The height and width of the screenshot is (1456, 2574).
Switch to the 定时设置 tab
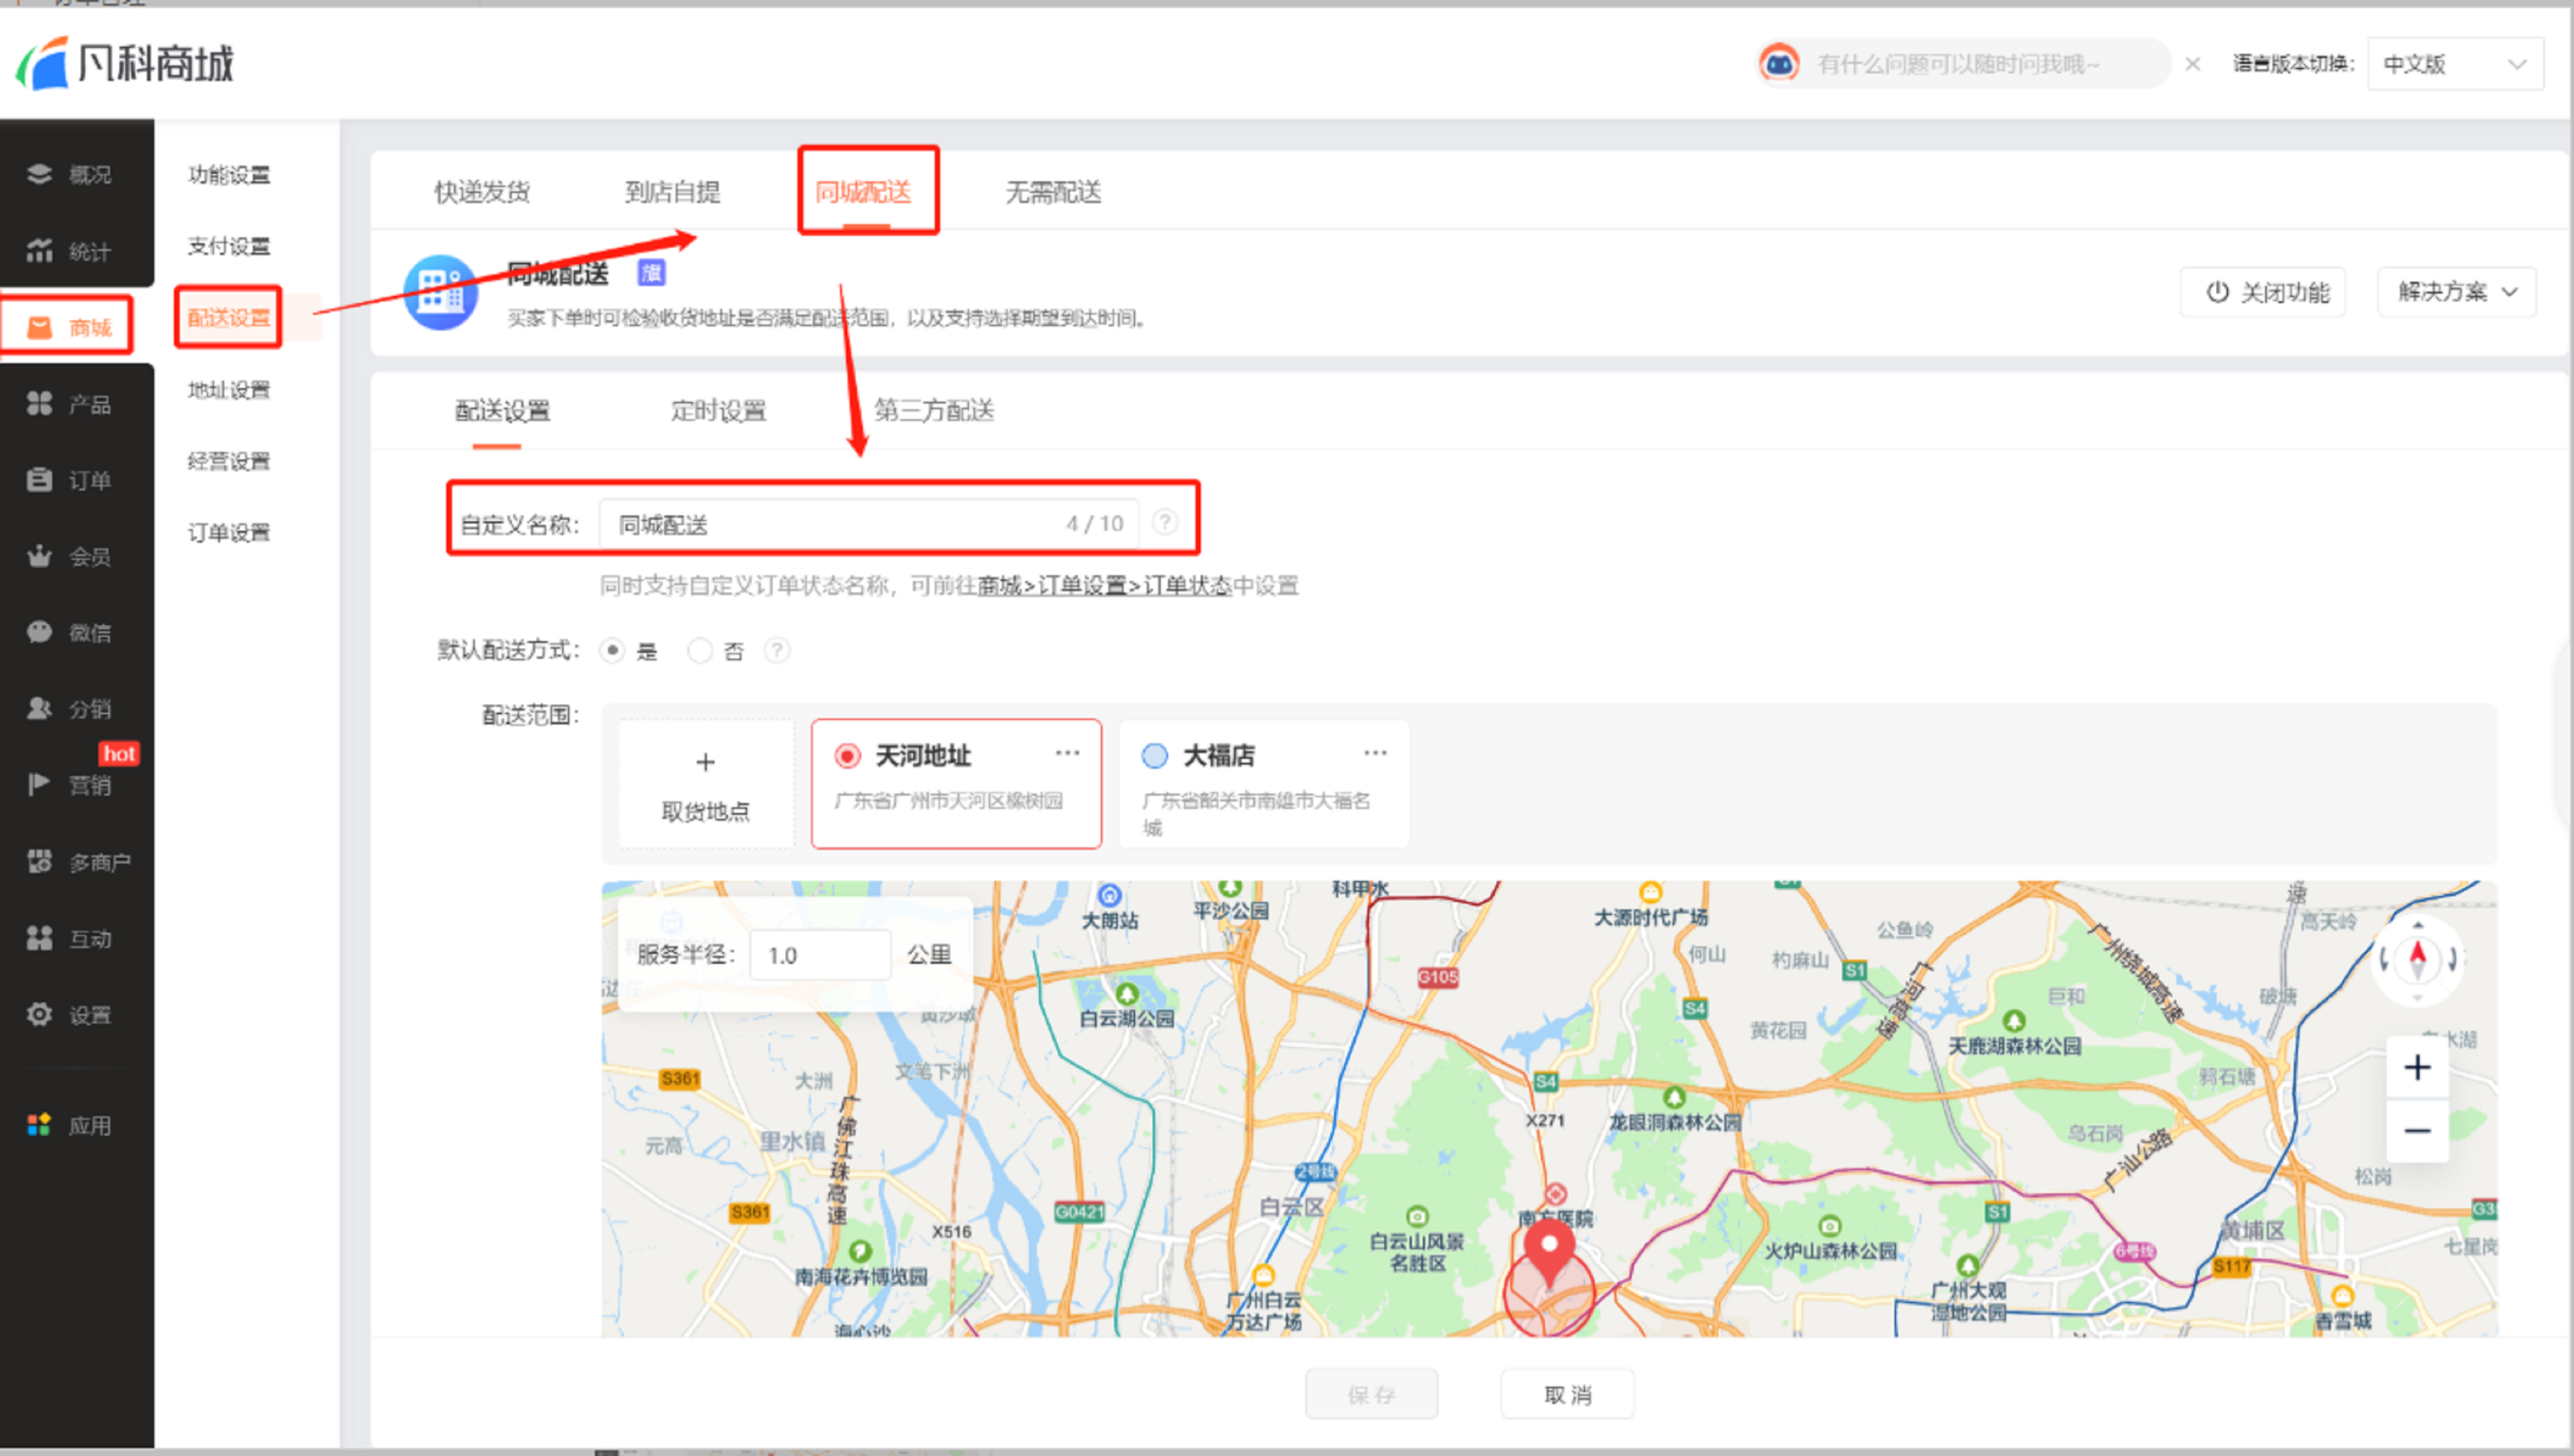point(718,410)
